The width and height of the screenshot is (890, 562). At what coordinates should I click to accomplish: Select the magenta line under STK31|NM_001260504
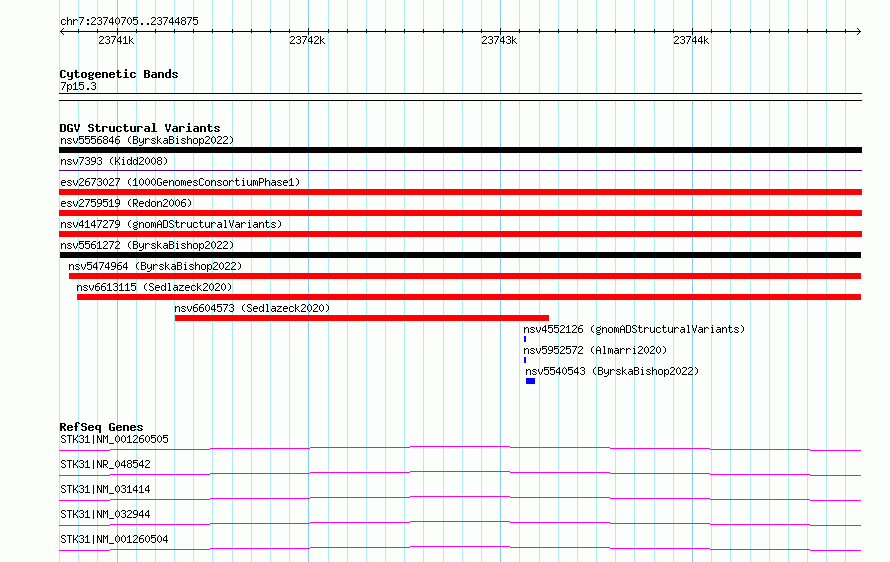[460, 548]
